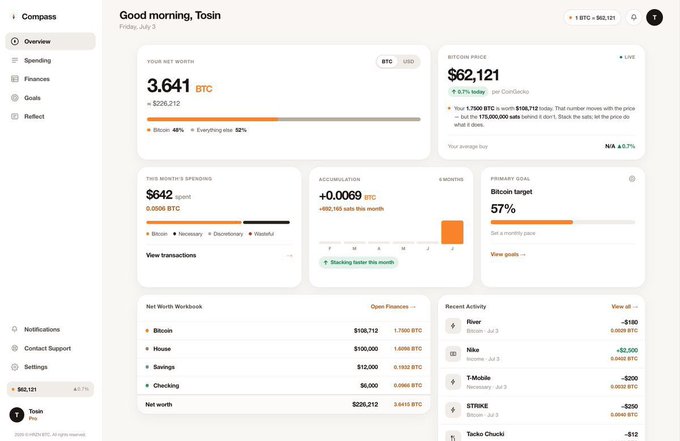Click the Settings gear icon in sidebar
Image resolution: width=680 pixels, height=441 pixels.
tap(15, 367)
